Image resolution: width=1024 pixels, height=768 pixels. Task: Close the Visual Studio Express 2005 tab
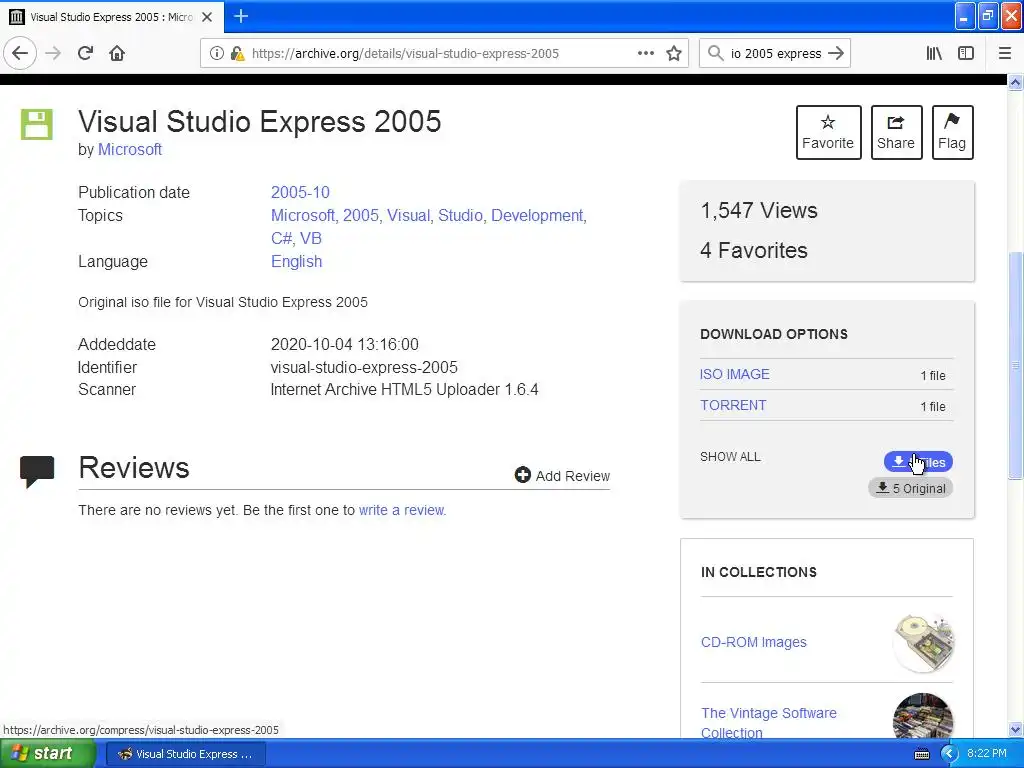tap(207, 17)
